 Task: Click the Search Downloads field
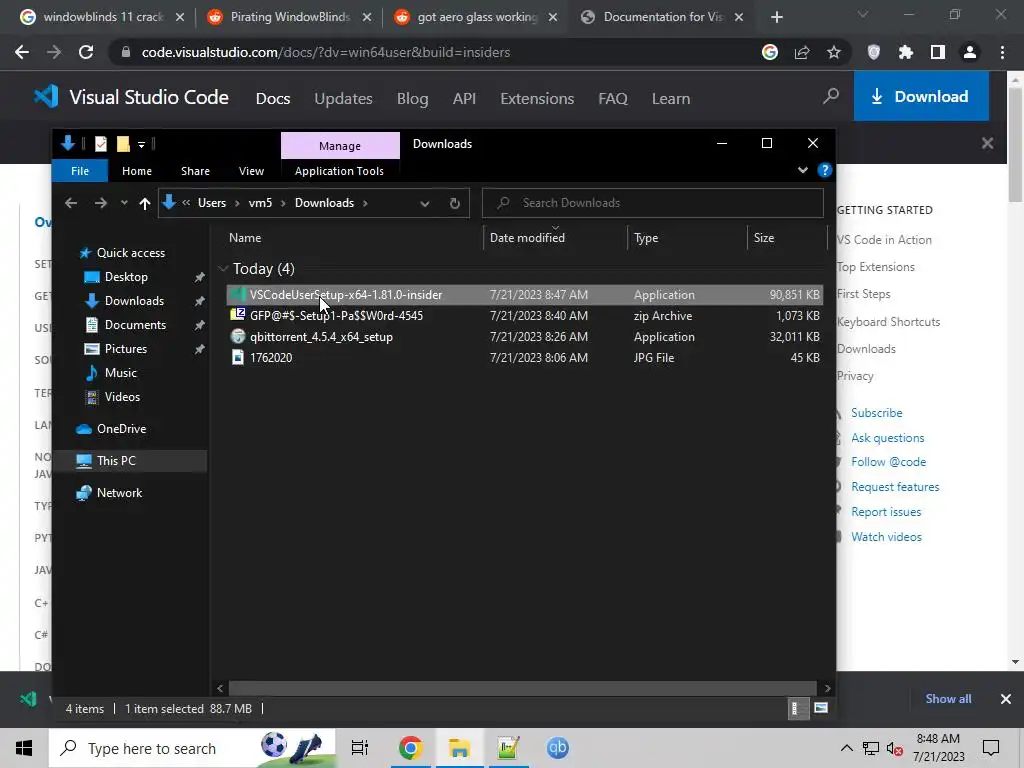click(652, 203)
